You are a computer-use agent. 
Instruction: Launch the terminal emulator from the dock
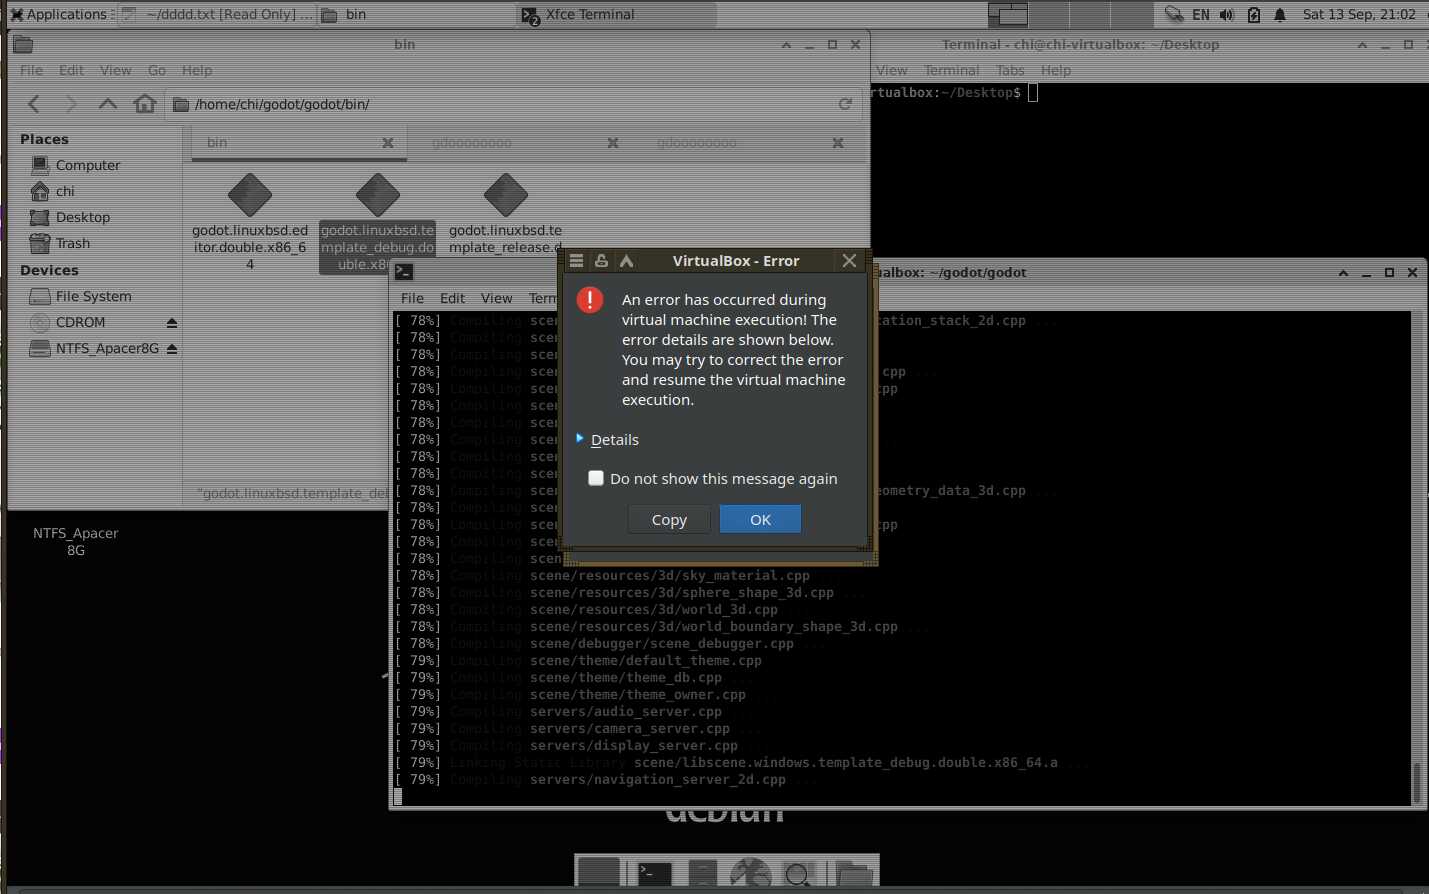point(655,873)
